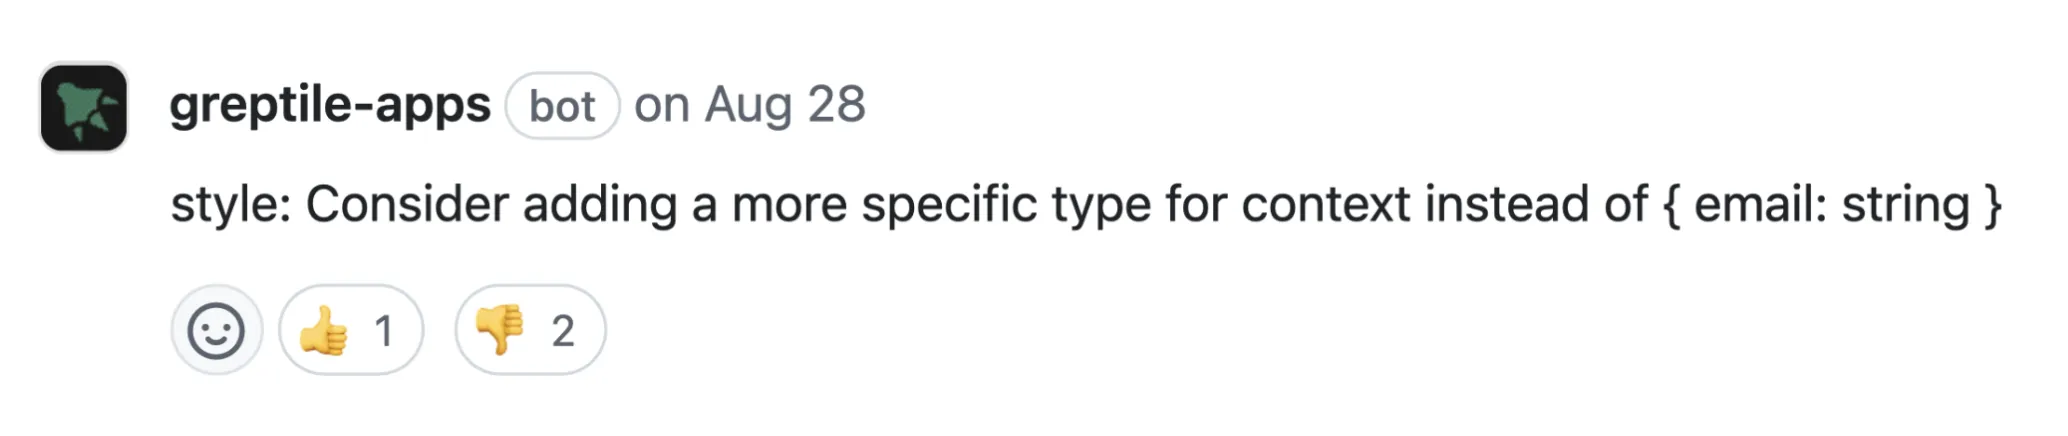Click the word Consider in the comment
This screenshot has height=436, width=2068.
(x=406, y=205)
